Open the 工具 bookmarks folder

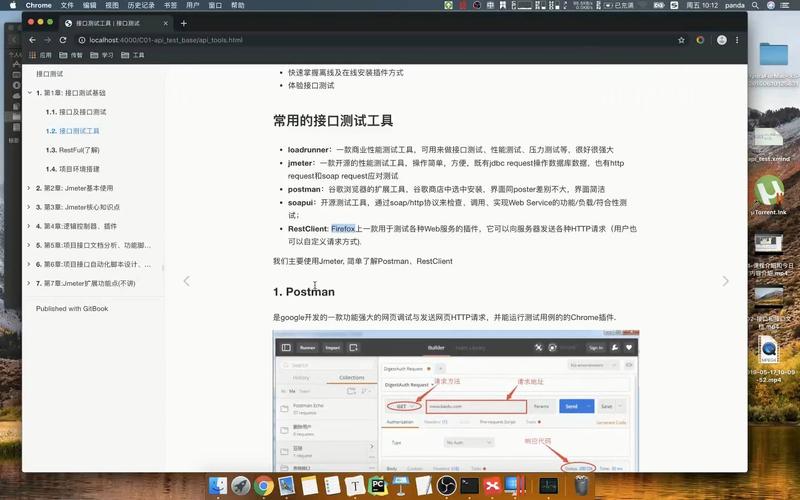point(133,55)
